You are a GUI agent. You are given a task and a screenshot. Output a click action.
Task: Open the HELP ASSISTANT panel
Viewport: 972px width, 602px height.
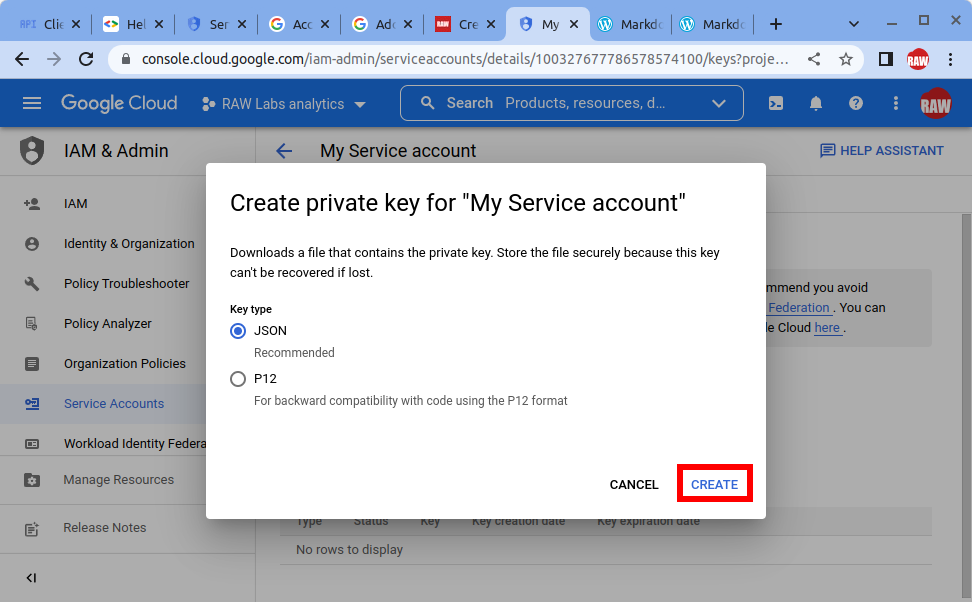(x=881, y=151)
